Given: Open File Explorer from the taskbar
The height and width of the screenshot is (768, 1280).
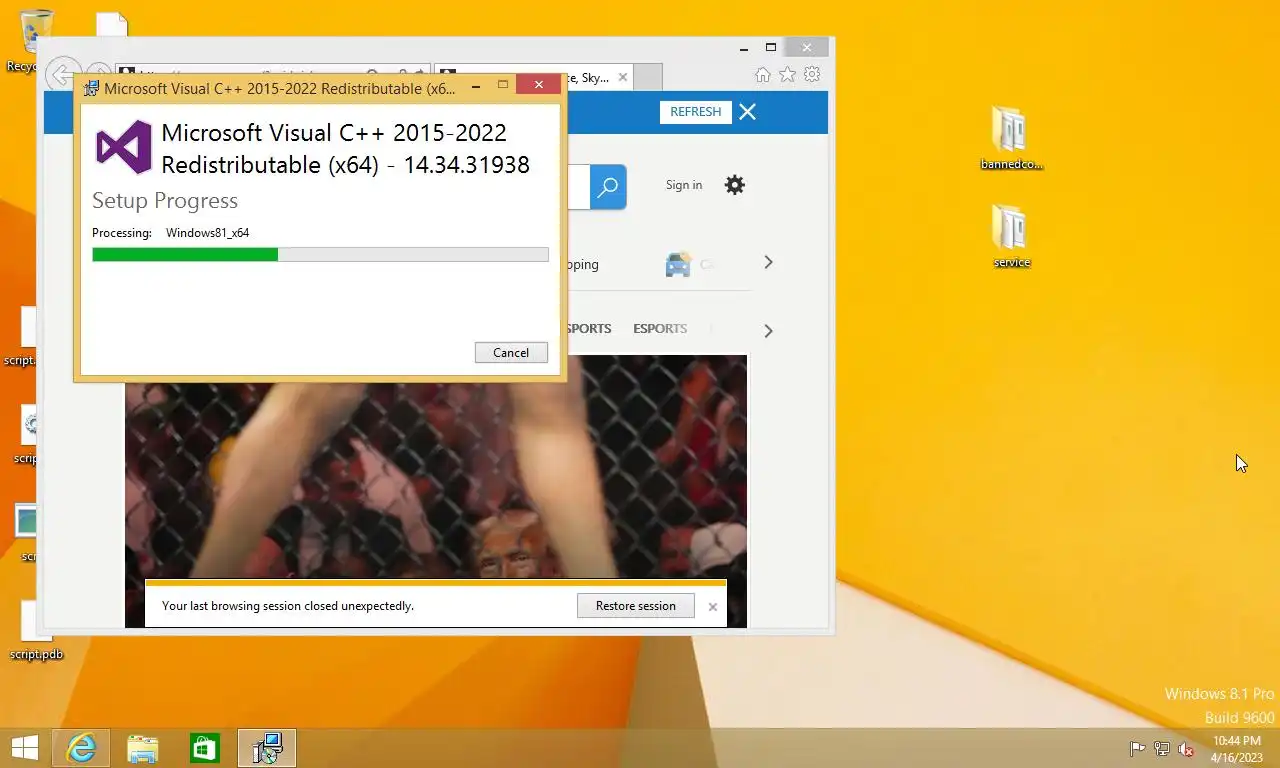Looking at the screenshot, I should [x=143, y=748].
